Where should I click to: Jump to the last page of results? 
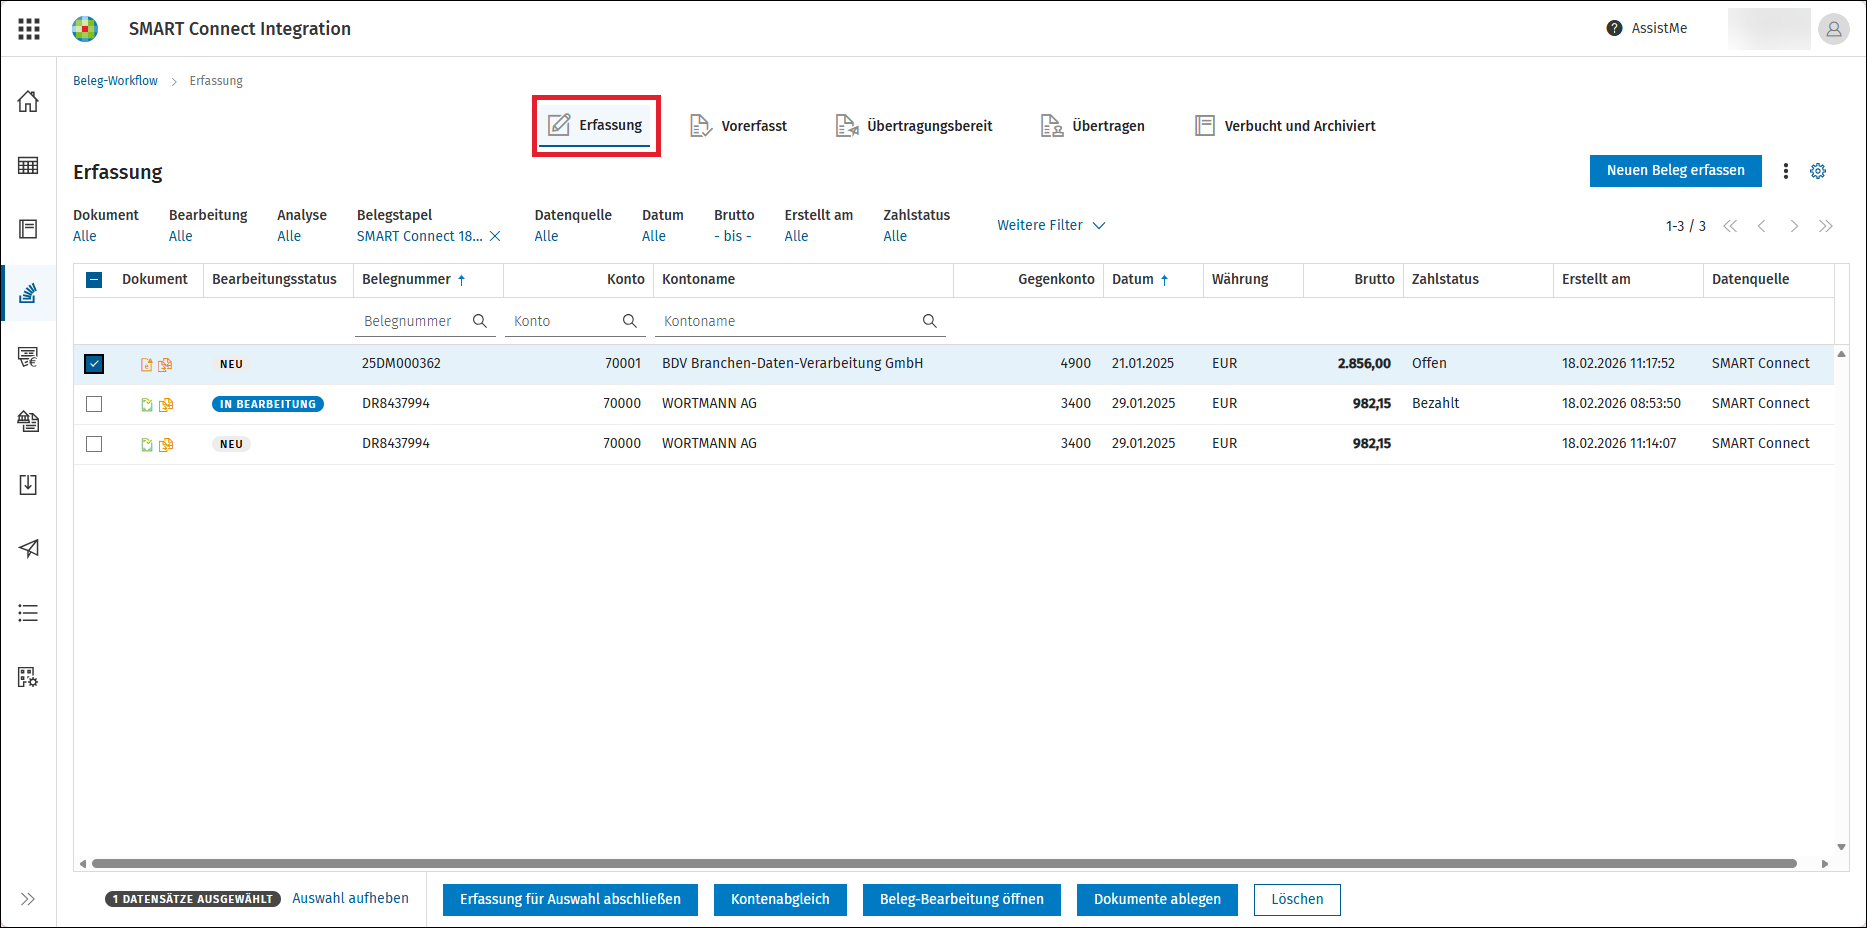click(1826, 226)
